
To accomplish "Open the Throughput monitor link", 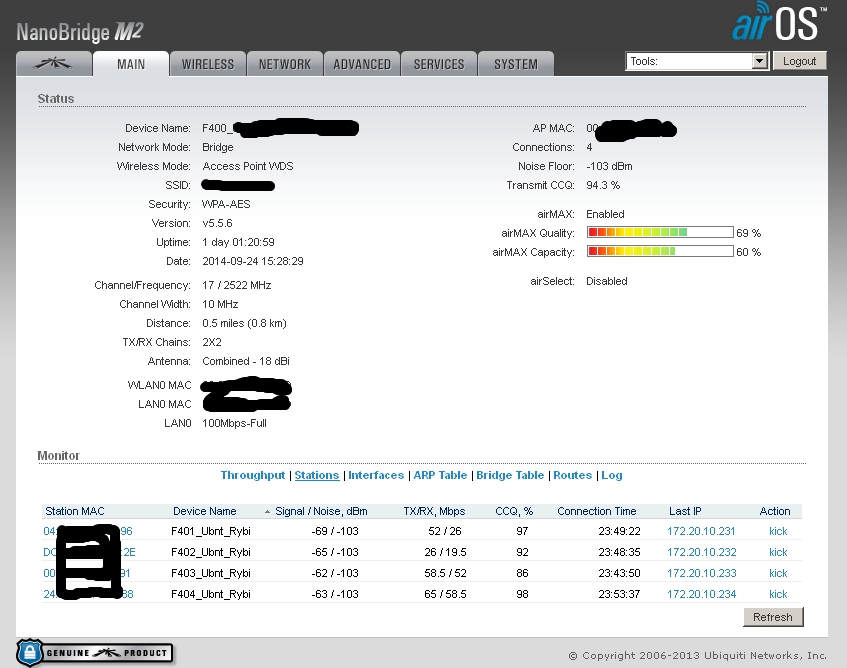I will (253, 475).
